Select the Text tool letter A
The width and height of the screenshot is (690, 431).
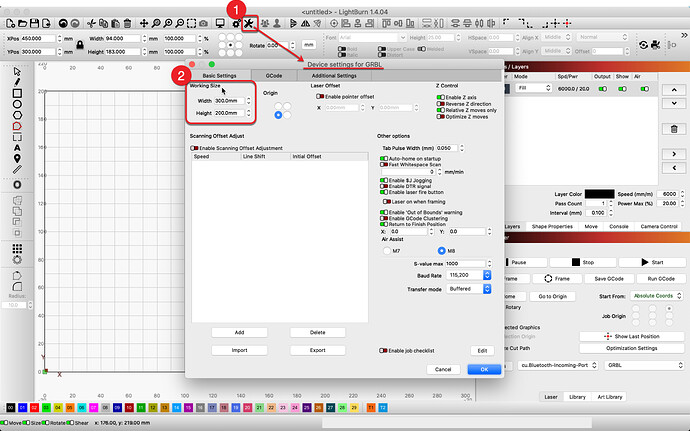pos(17,148)
